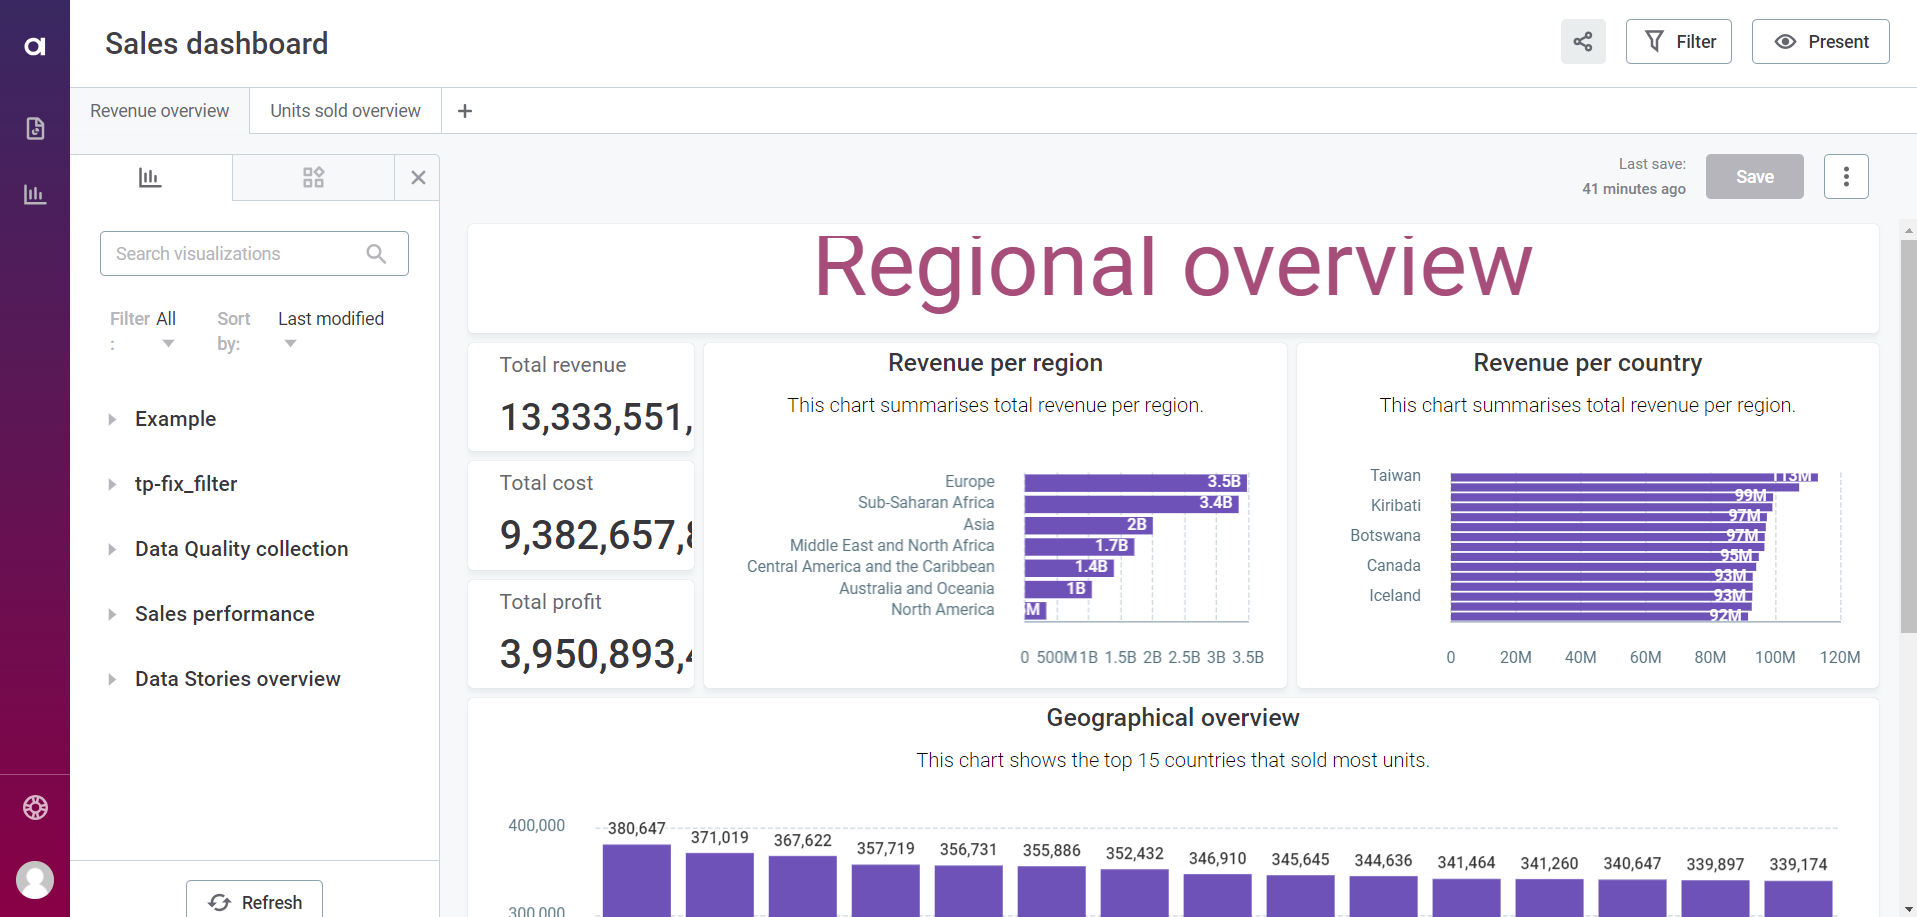This screenshot has width=1917, height=917.
Task: Open the three-dot menu next to Save
Action: 1846,176
